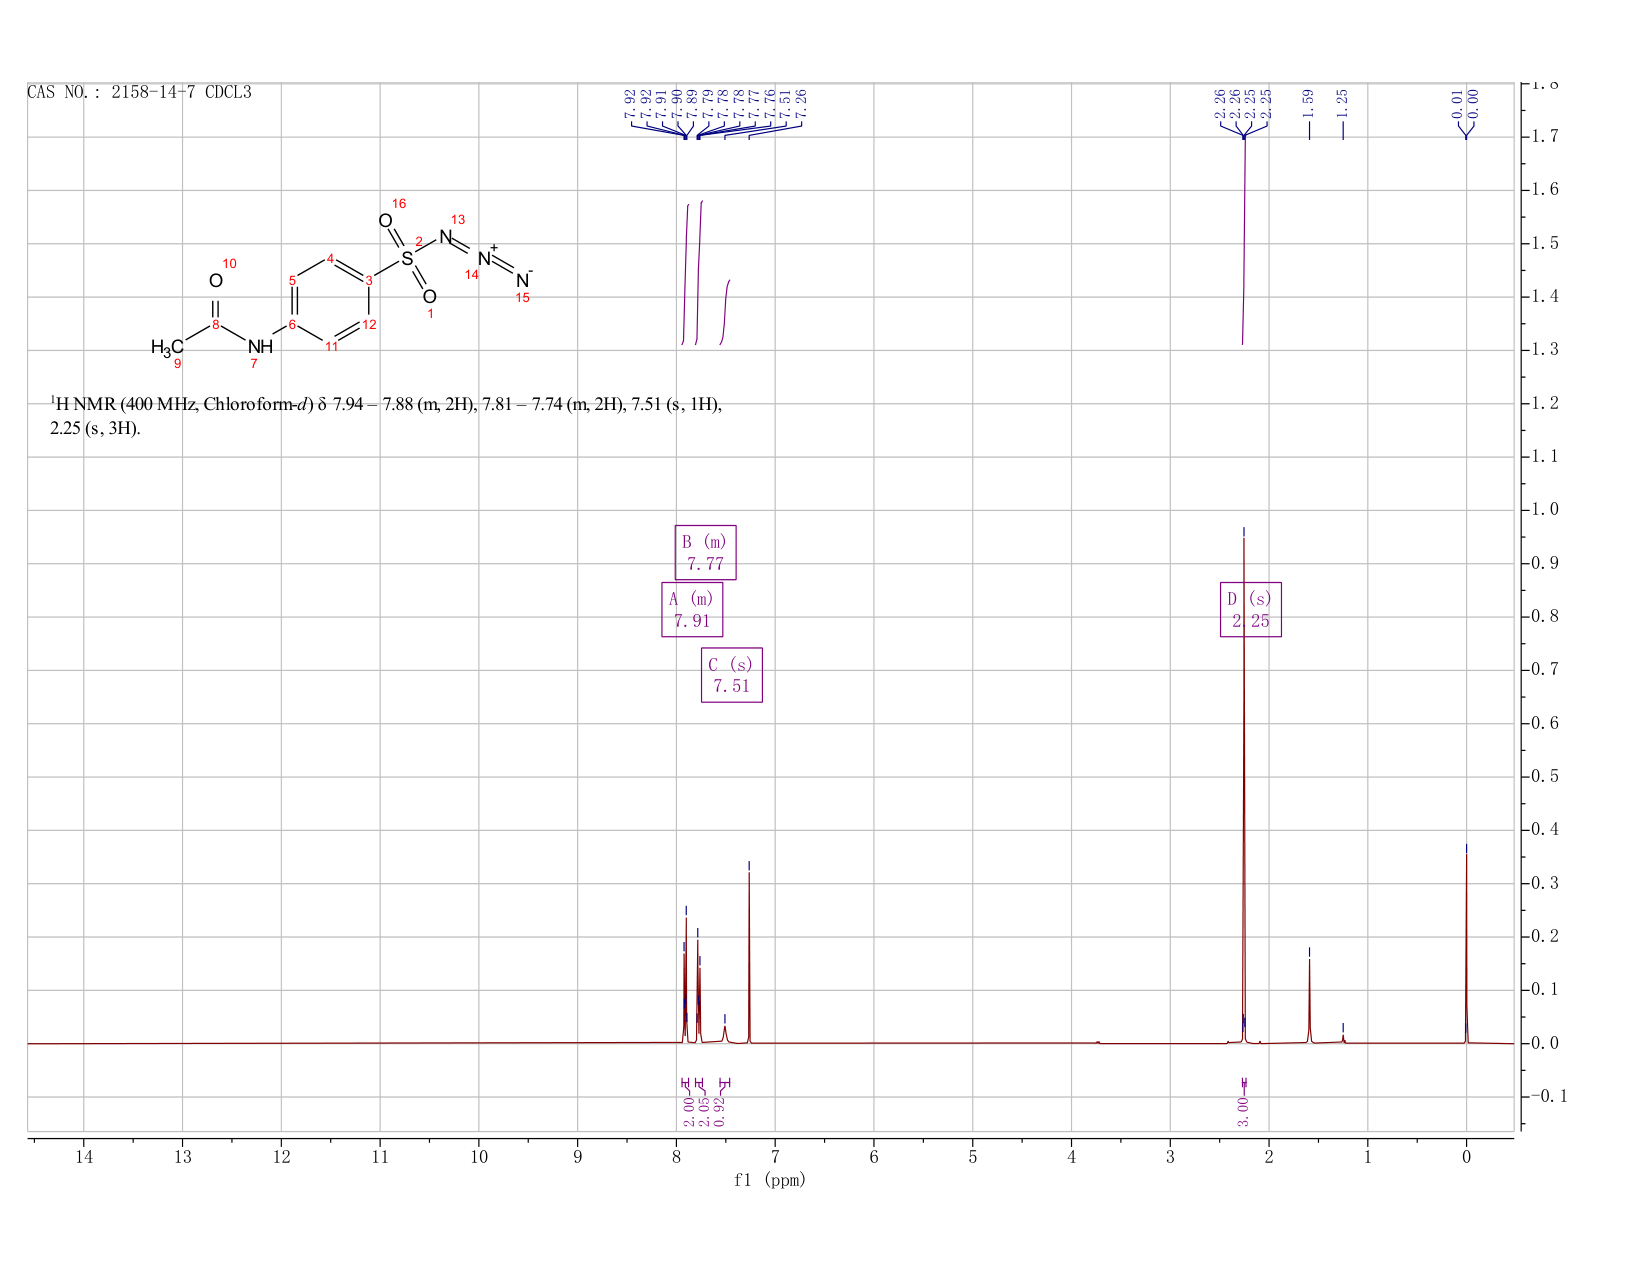Click the sulfonyl oxygen labeled 16
Viewport: 1650px width, 1275px height.
(385, 221)
